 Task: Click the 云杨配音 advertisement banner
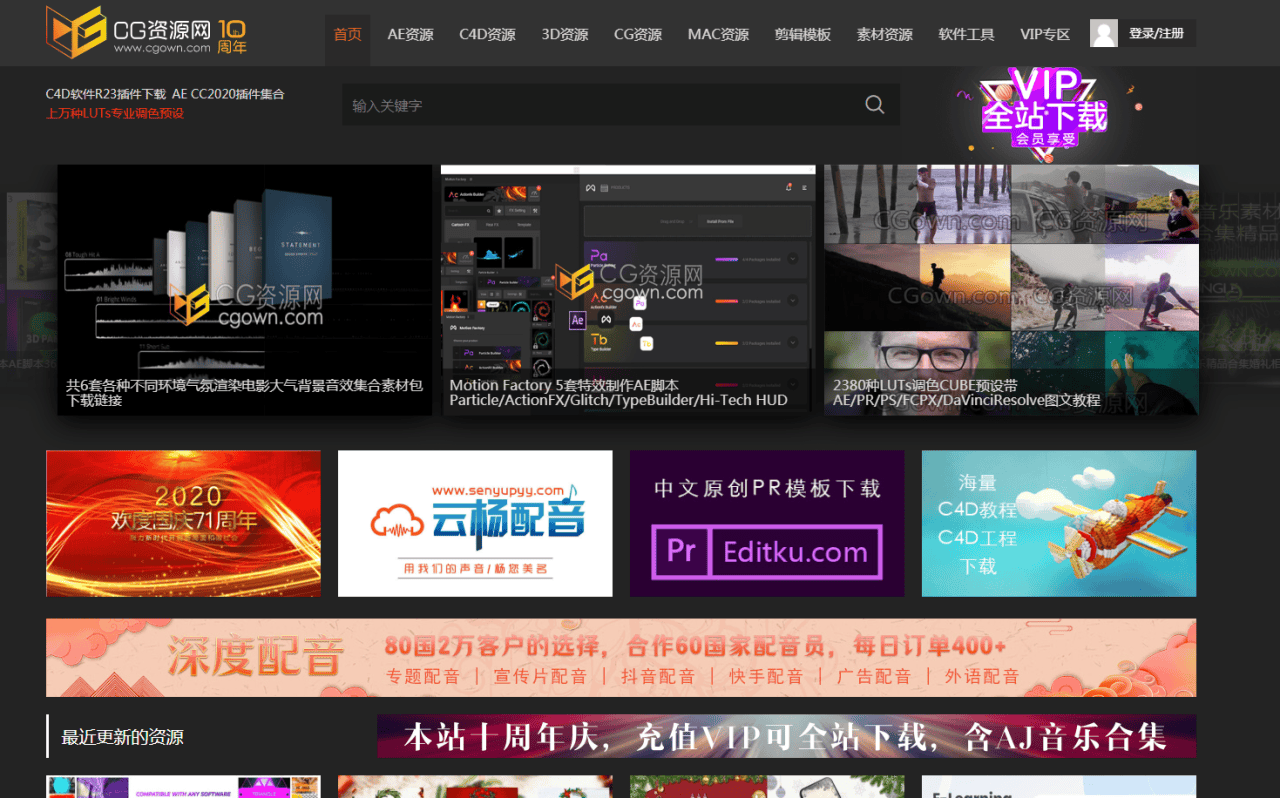click(475, 523)
